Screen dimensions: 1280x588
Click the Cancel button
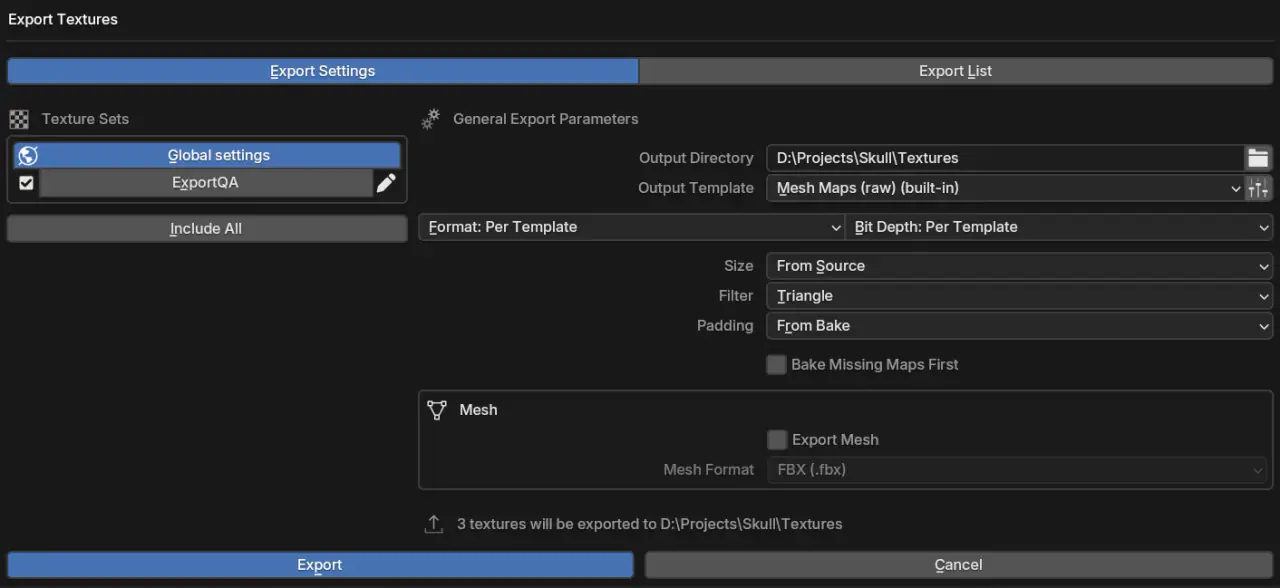click(x=958, y=565)
